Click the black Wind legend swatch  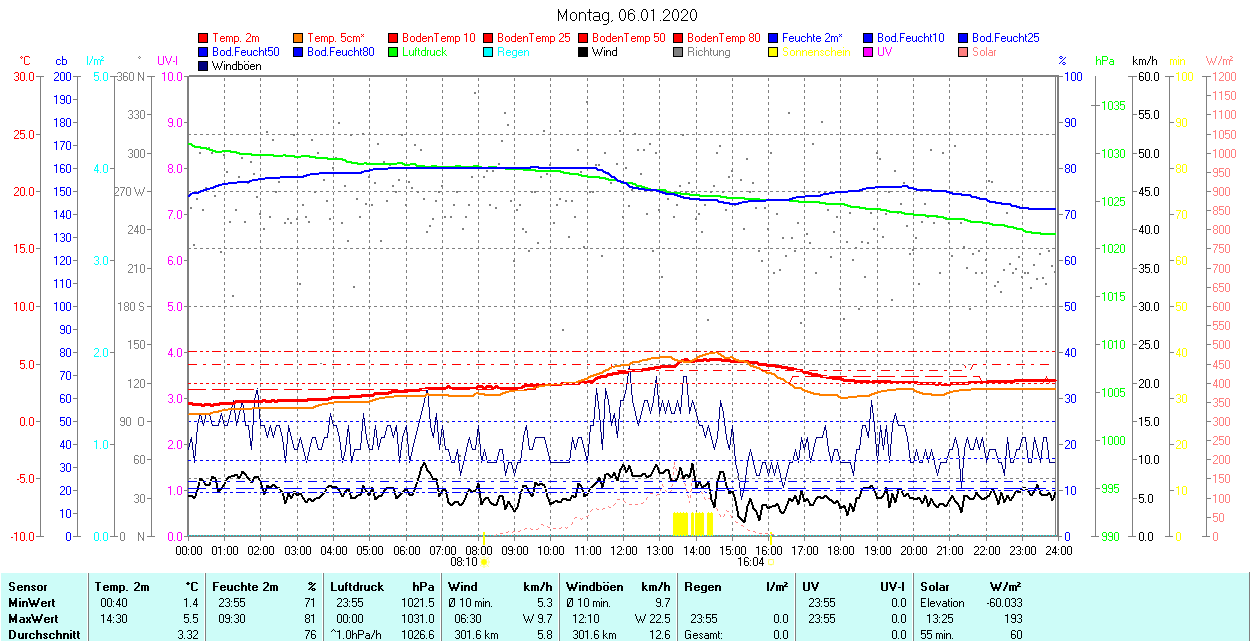583,52
